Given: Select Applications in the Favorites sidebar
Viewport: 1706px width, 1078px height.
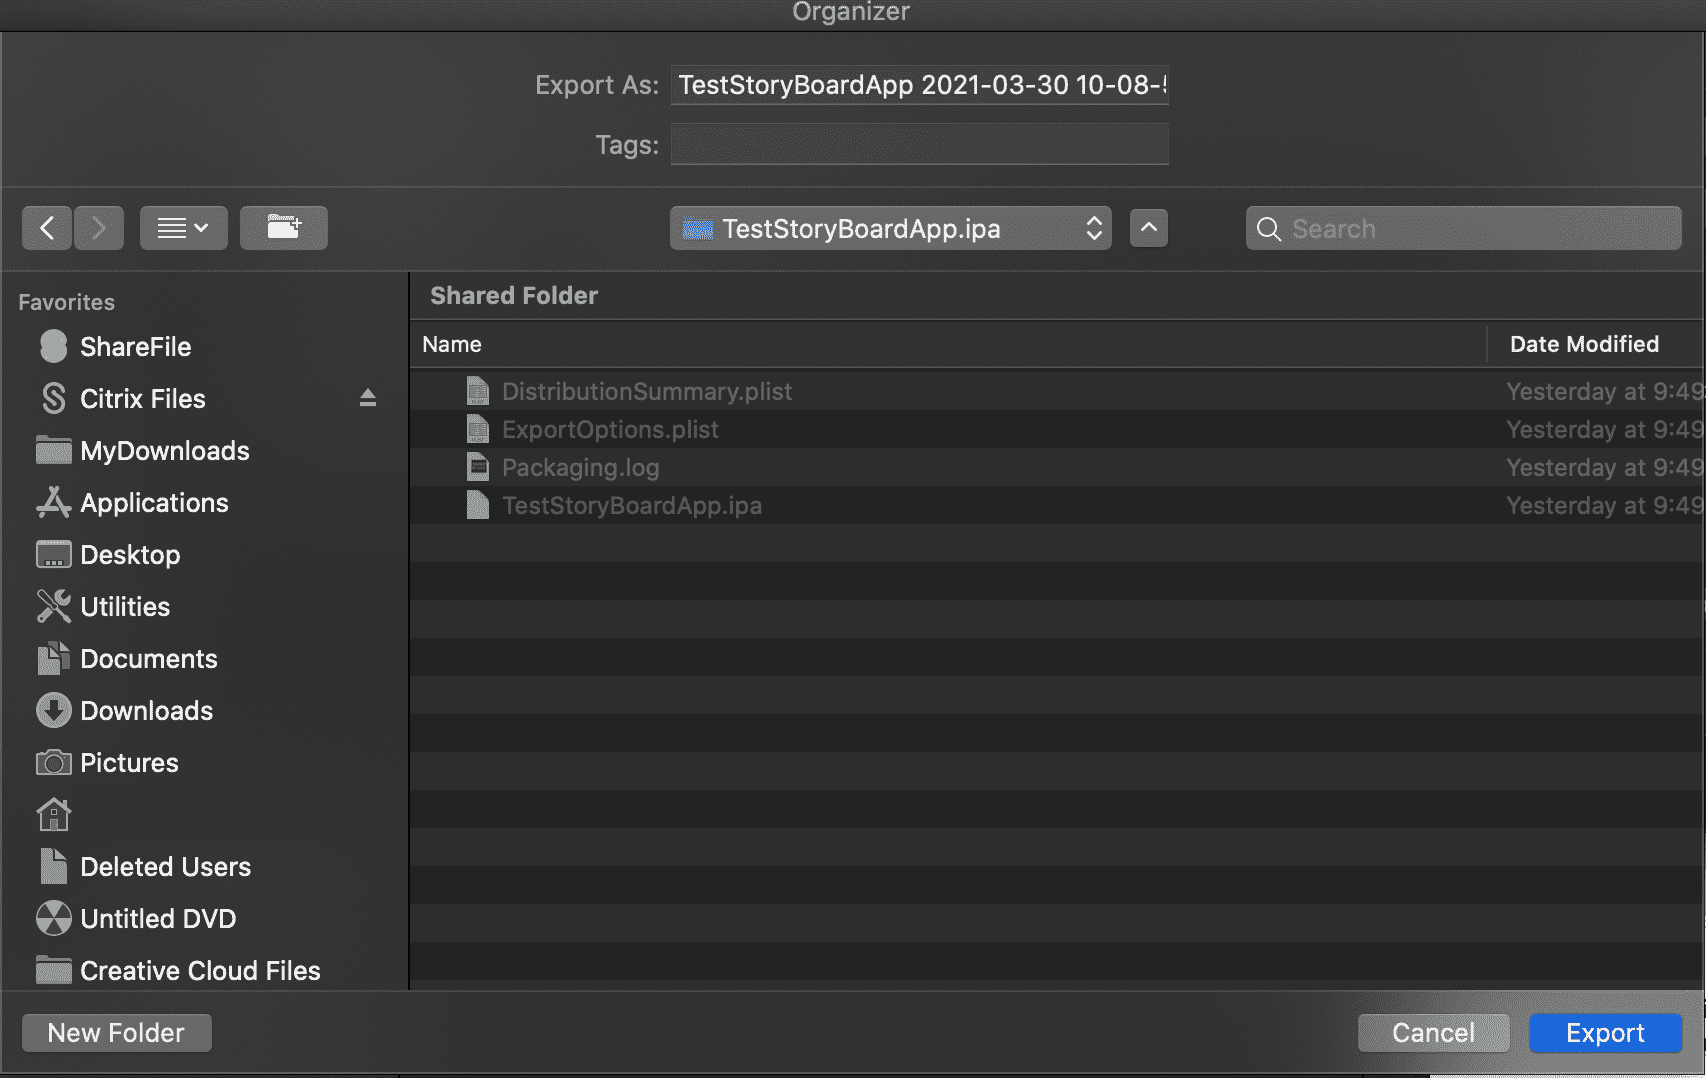Looking at the screenshot, I should click(x=154, y=503).
